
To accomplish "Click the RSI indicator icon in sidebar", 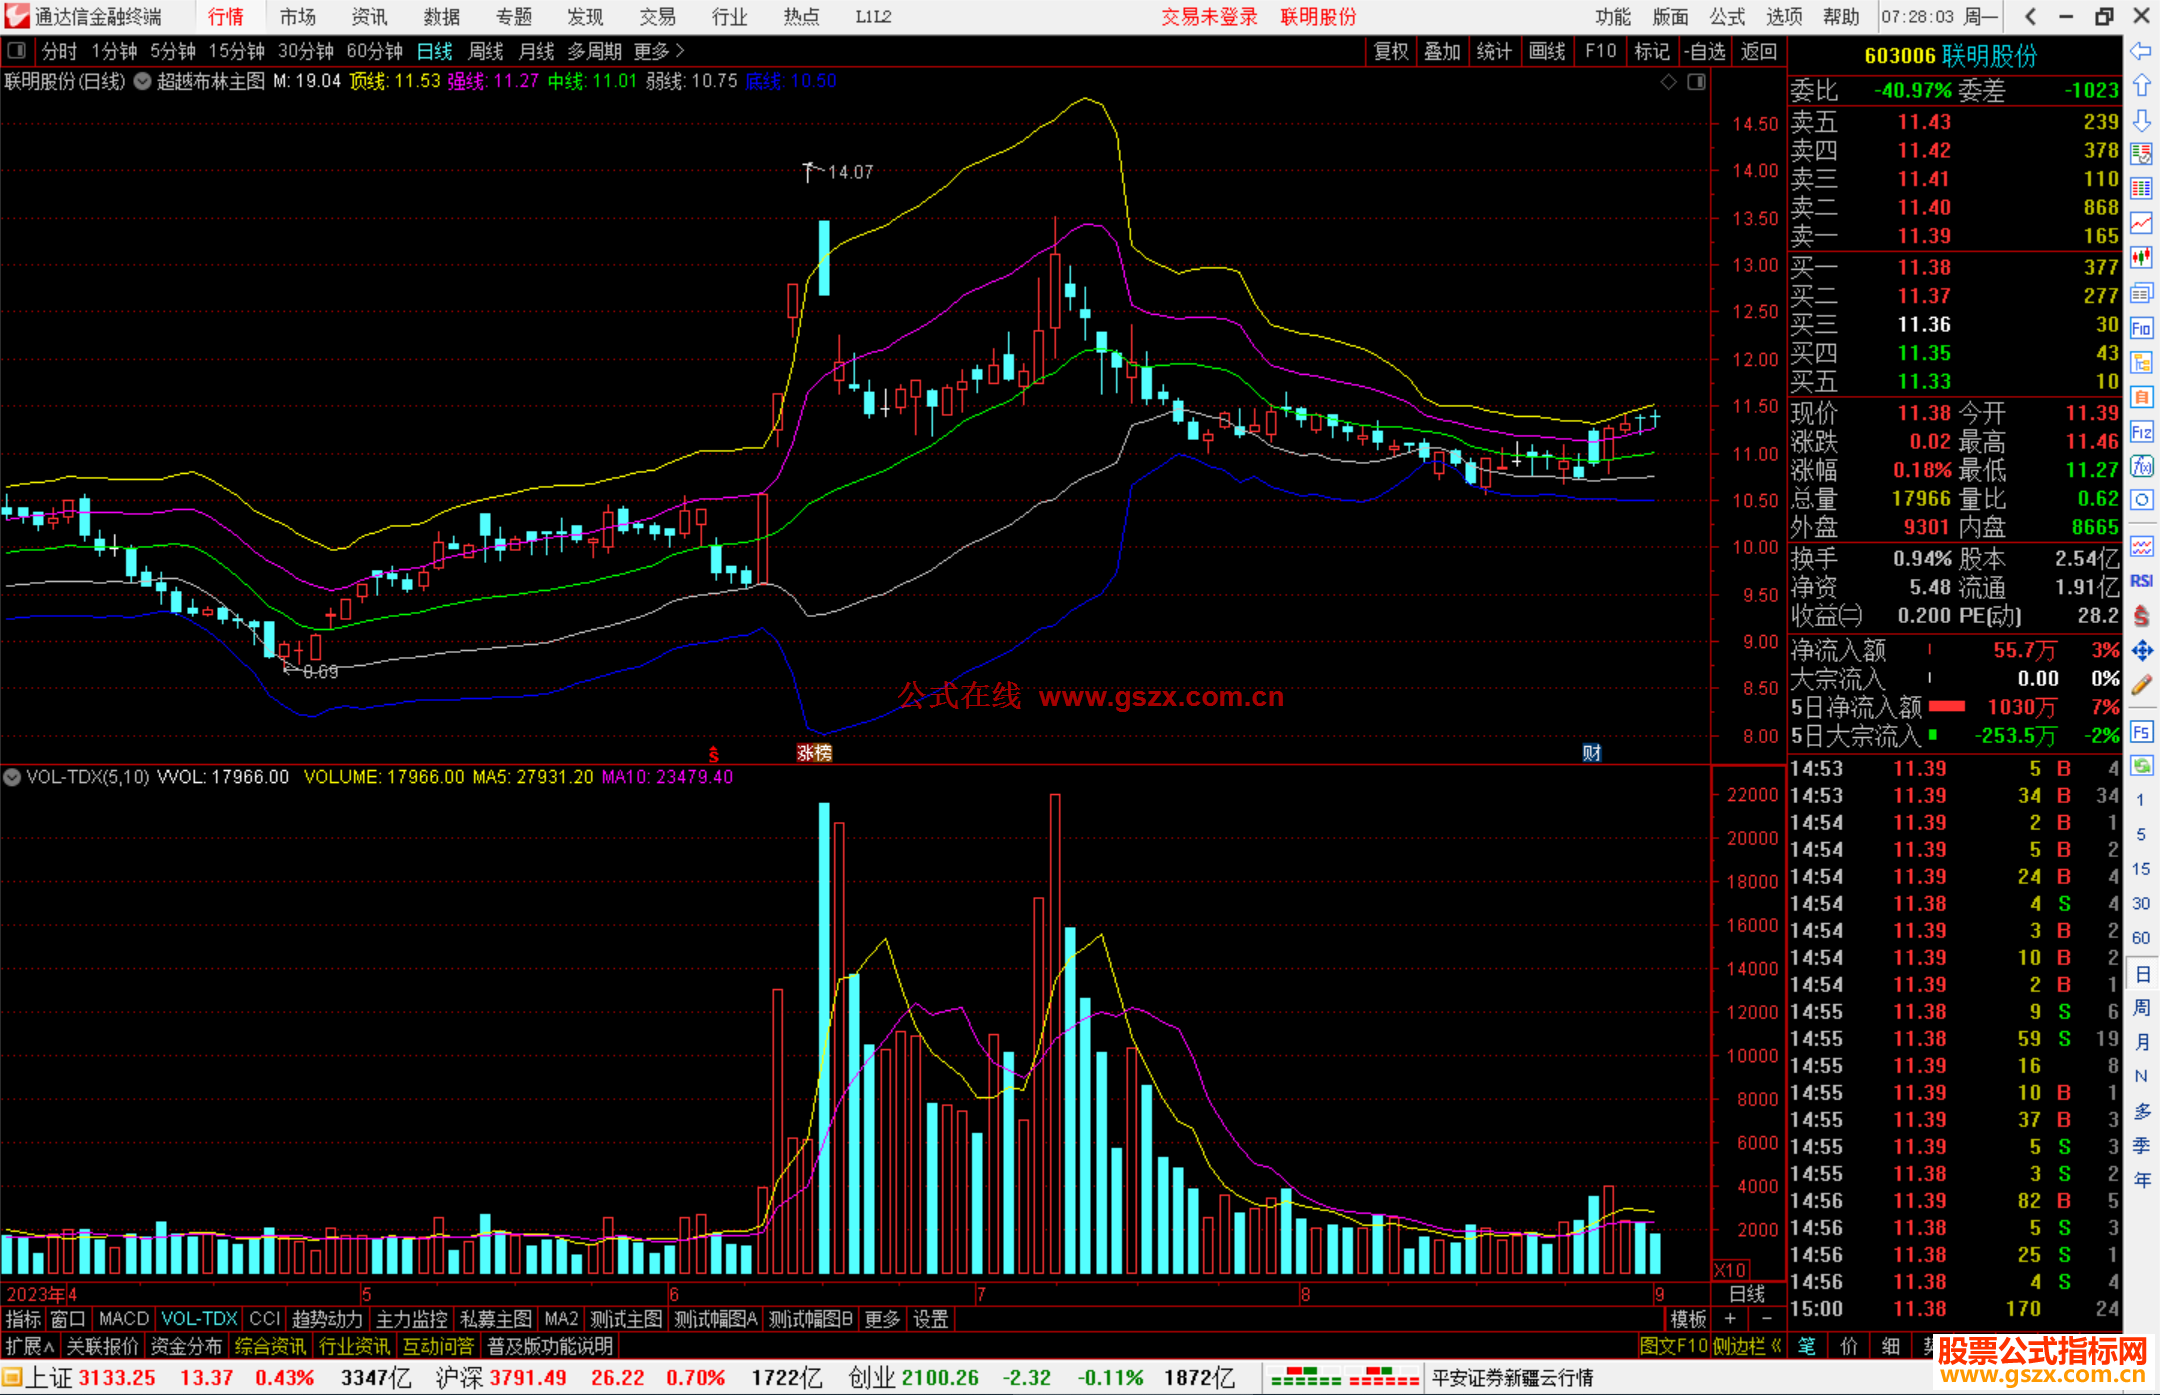I will (x=2141, y=581).
